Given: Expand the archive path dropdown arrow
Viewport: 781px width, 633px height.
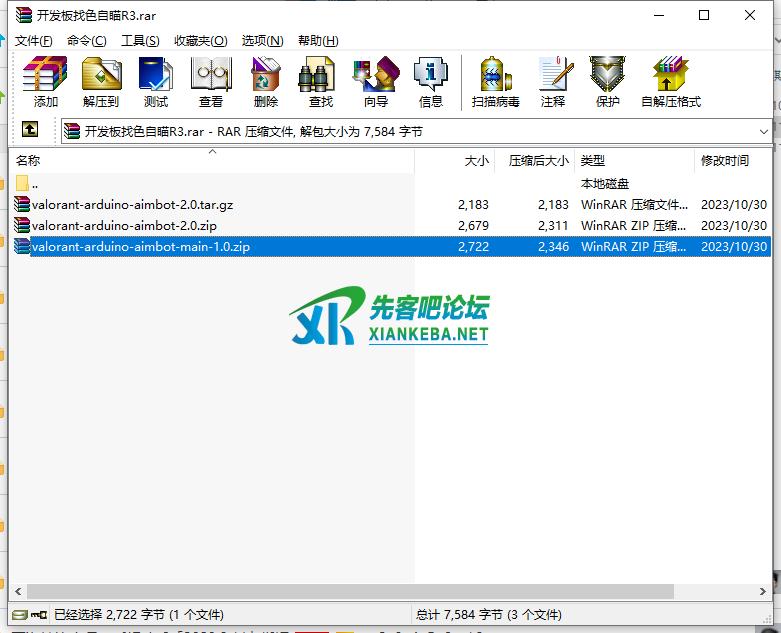Looking at the screenshot, I should tap(764, 132).
